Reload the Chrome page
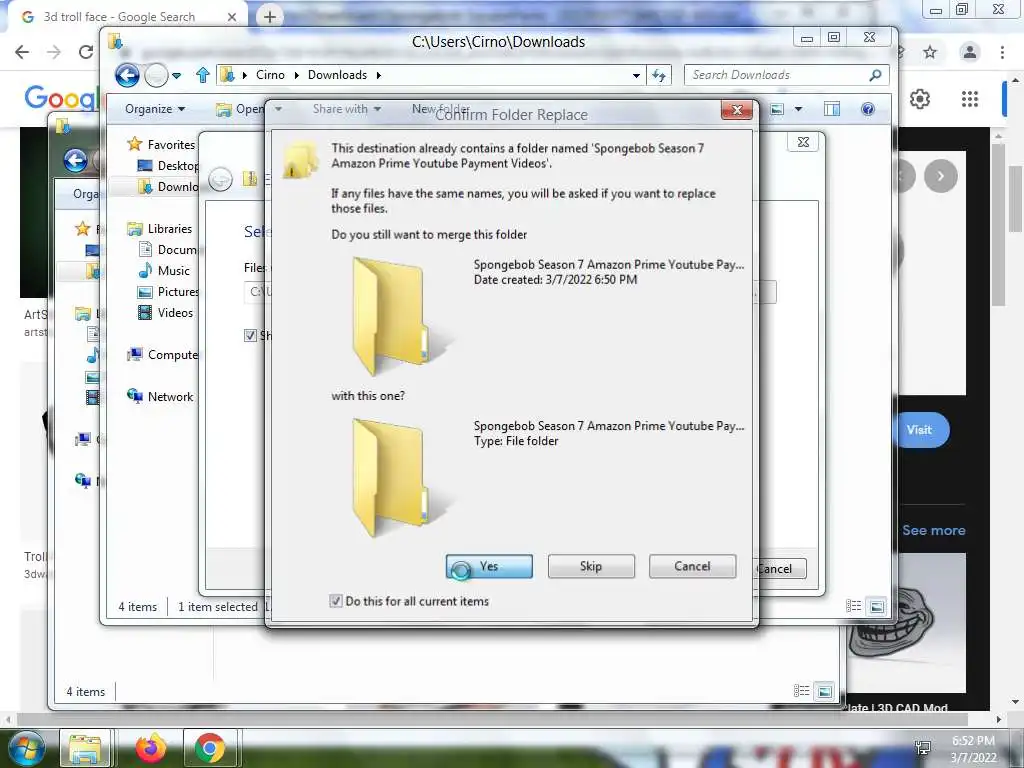 point(86,52)
